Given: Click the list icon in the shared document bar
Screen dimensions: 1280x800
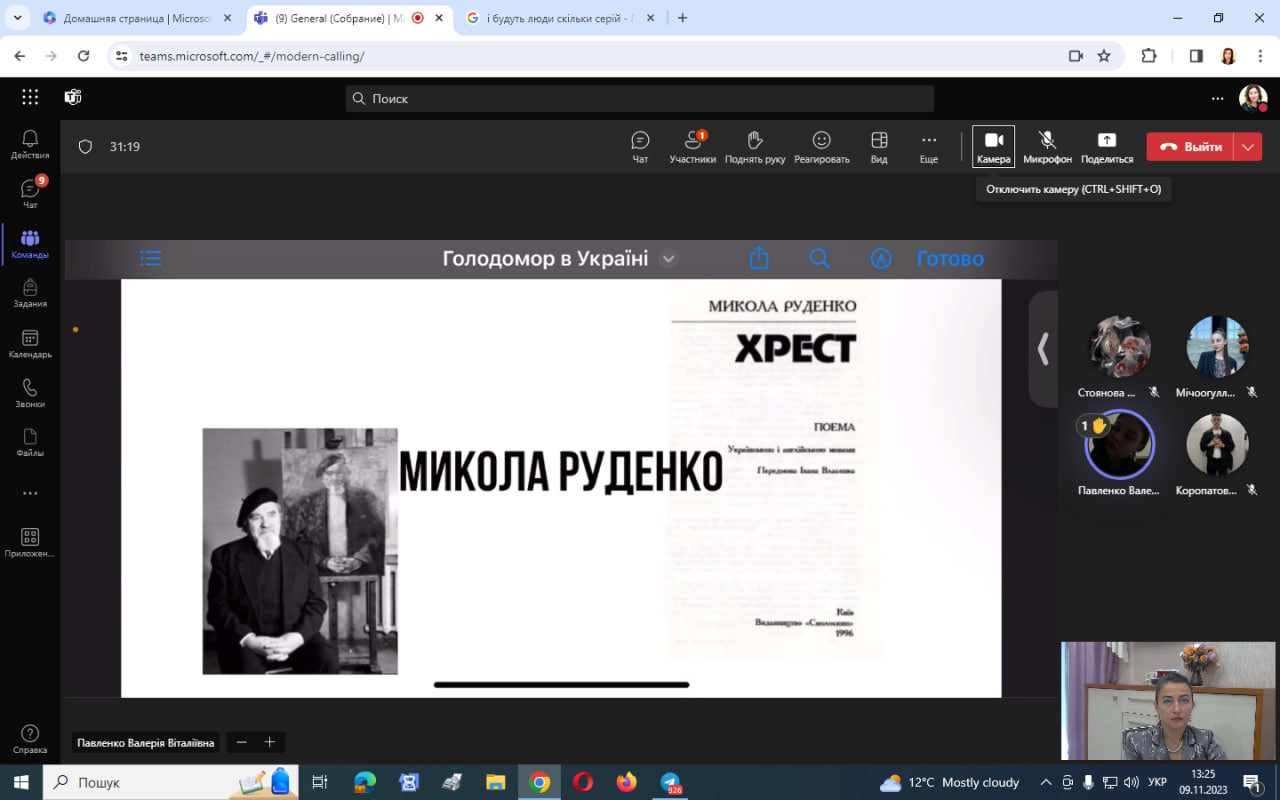Looking at the screenshot, I should [x=151, y=258].
